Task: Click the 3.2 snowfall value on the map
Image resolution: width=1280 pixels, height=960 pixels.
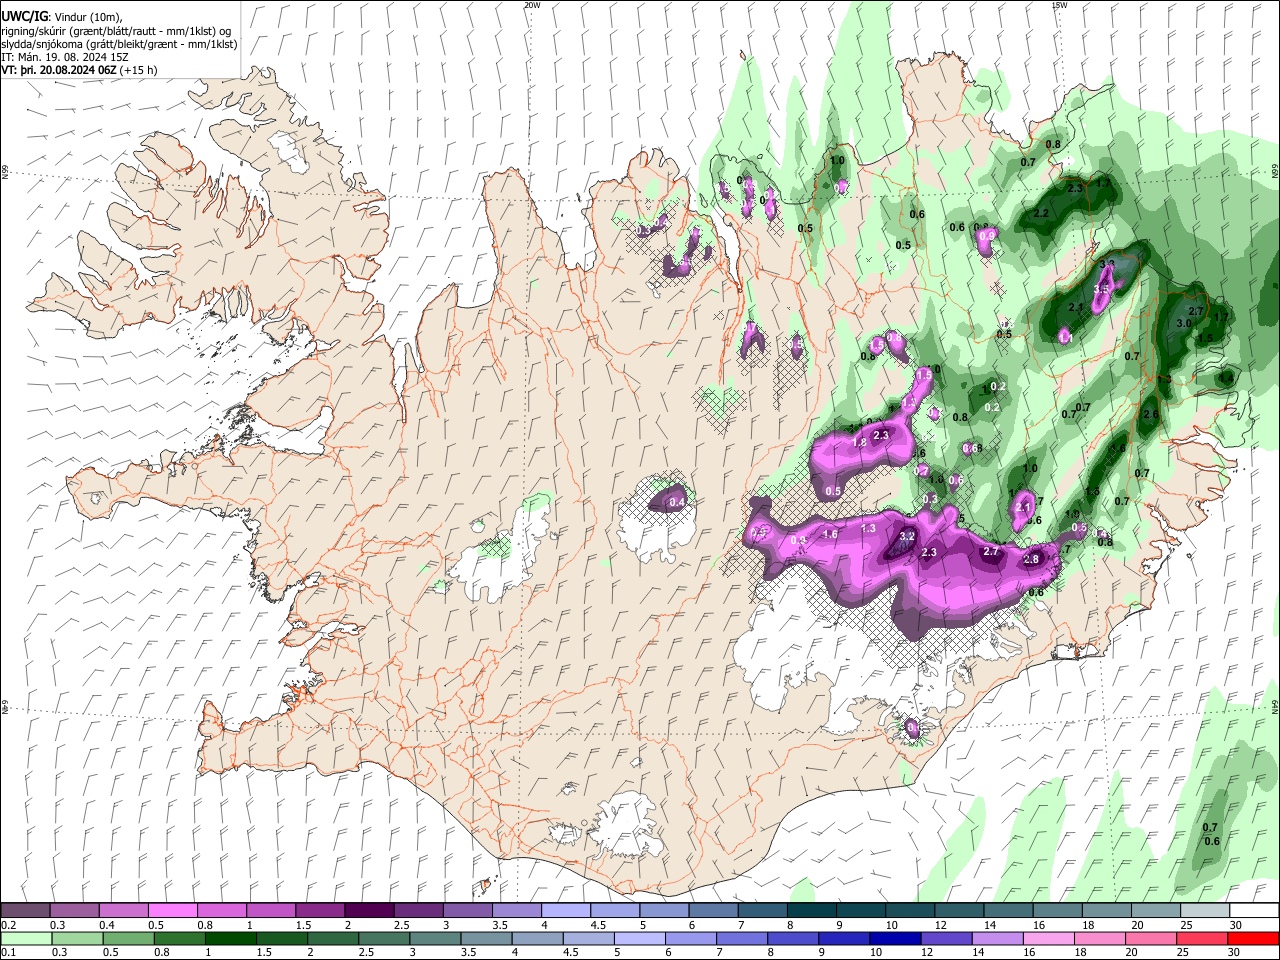Action: click(907, 537)
